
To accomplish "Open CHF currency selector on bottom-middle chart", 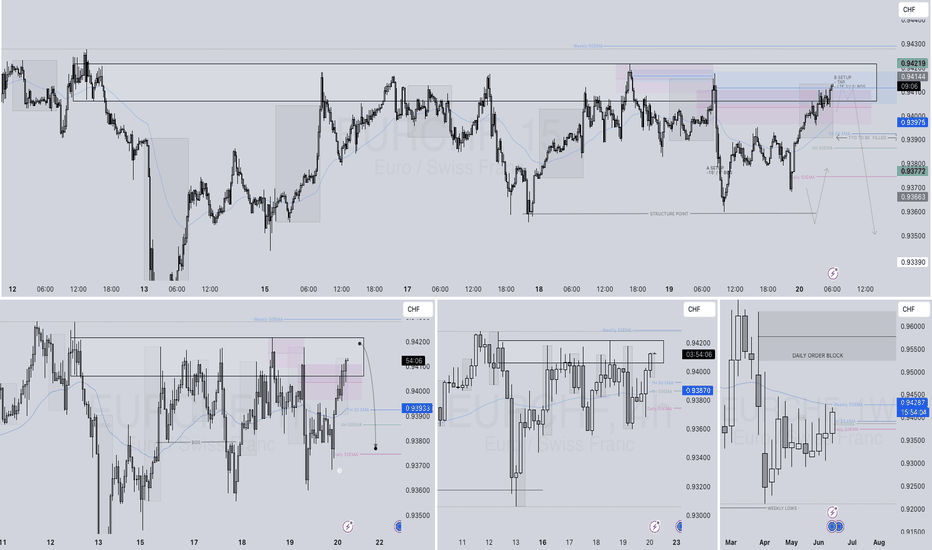I will (x=697, y=309).
